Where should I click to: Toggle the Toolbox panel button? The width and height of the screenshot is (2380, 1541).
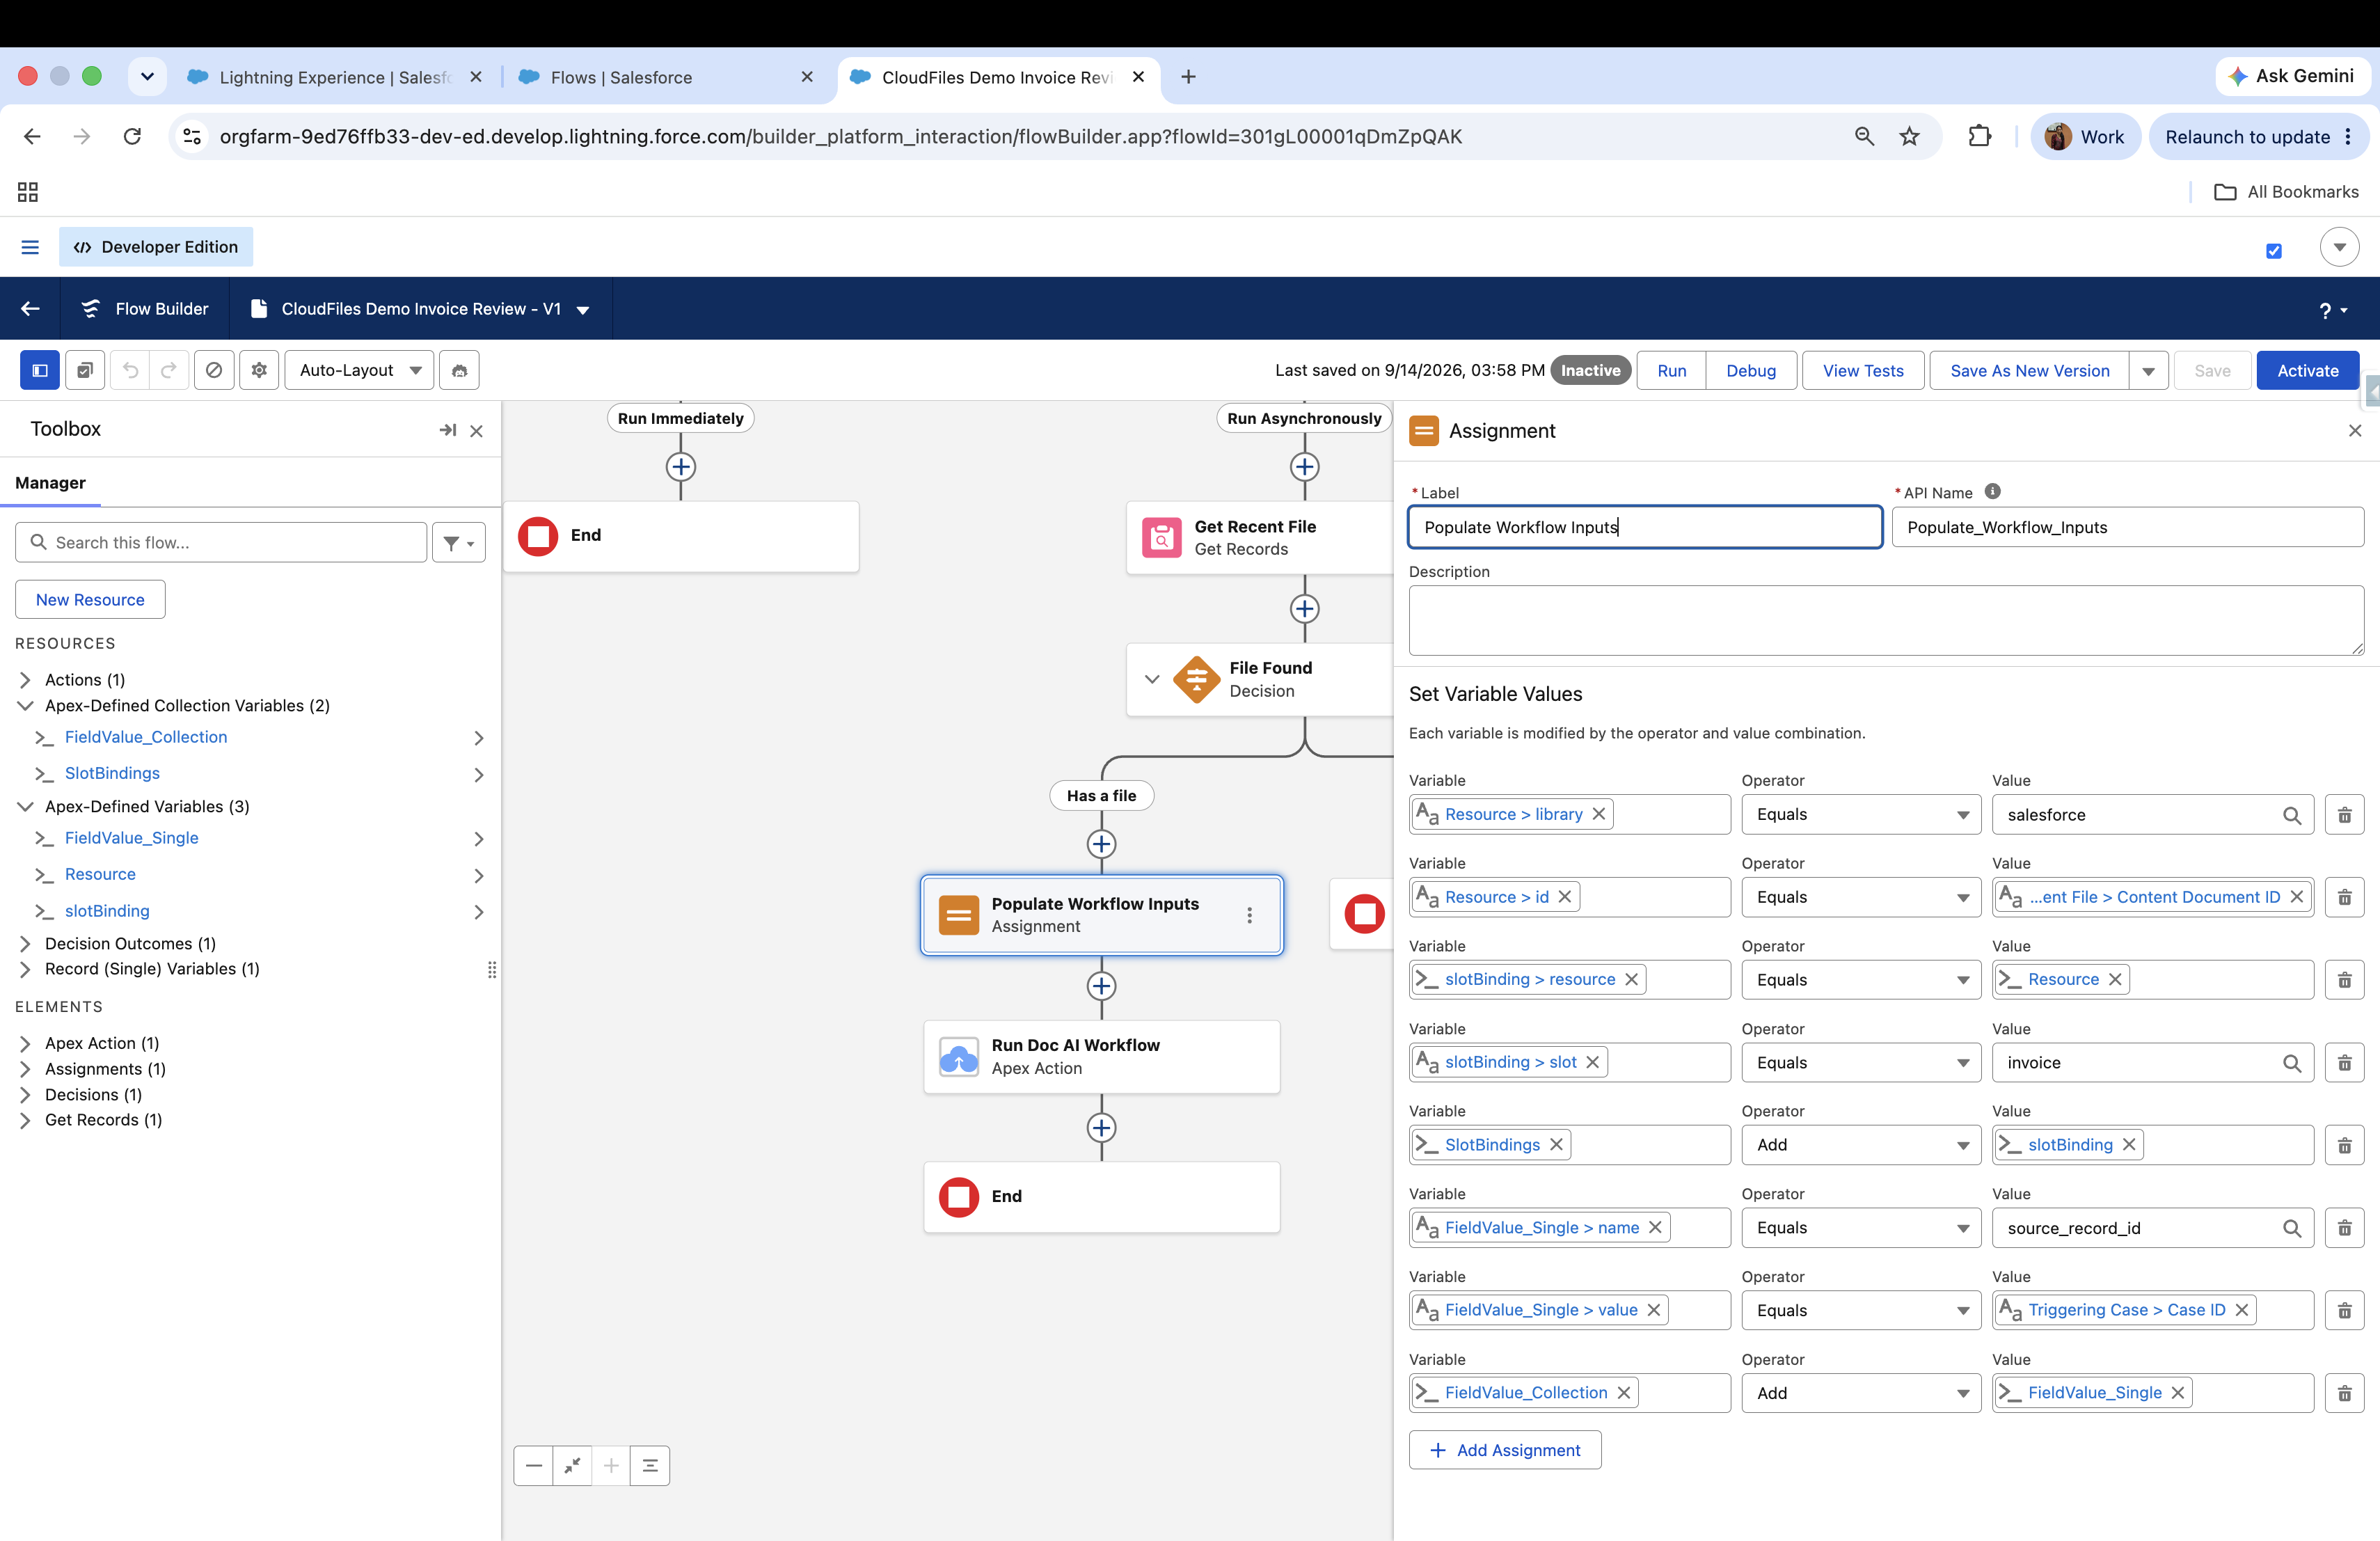click(40, 370)
